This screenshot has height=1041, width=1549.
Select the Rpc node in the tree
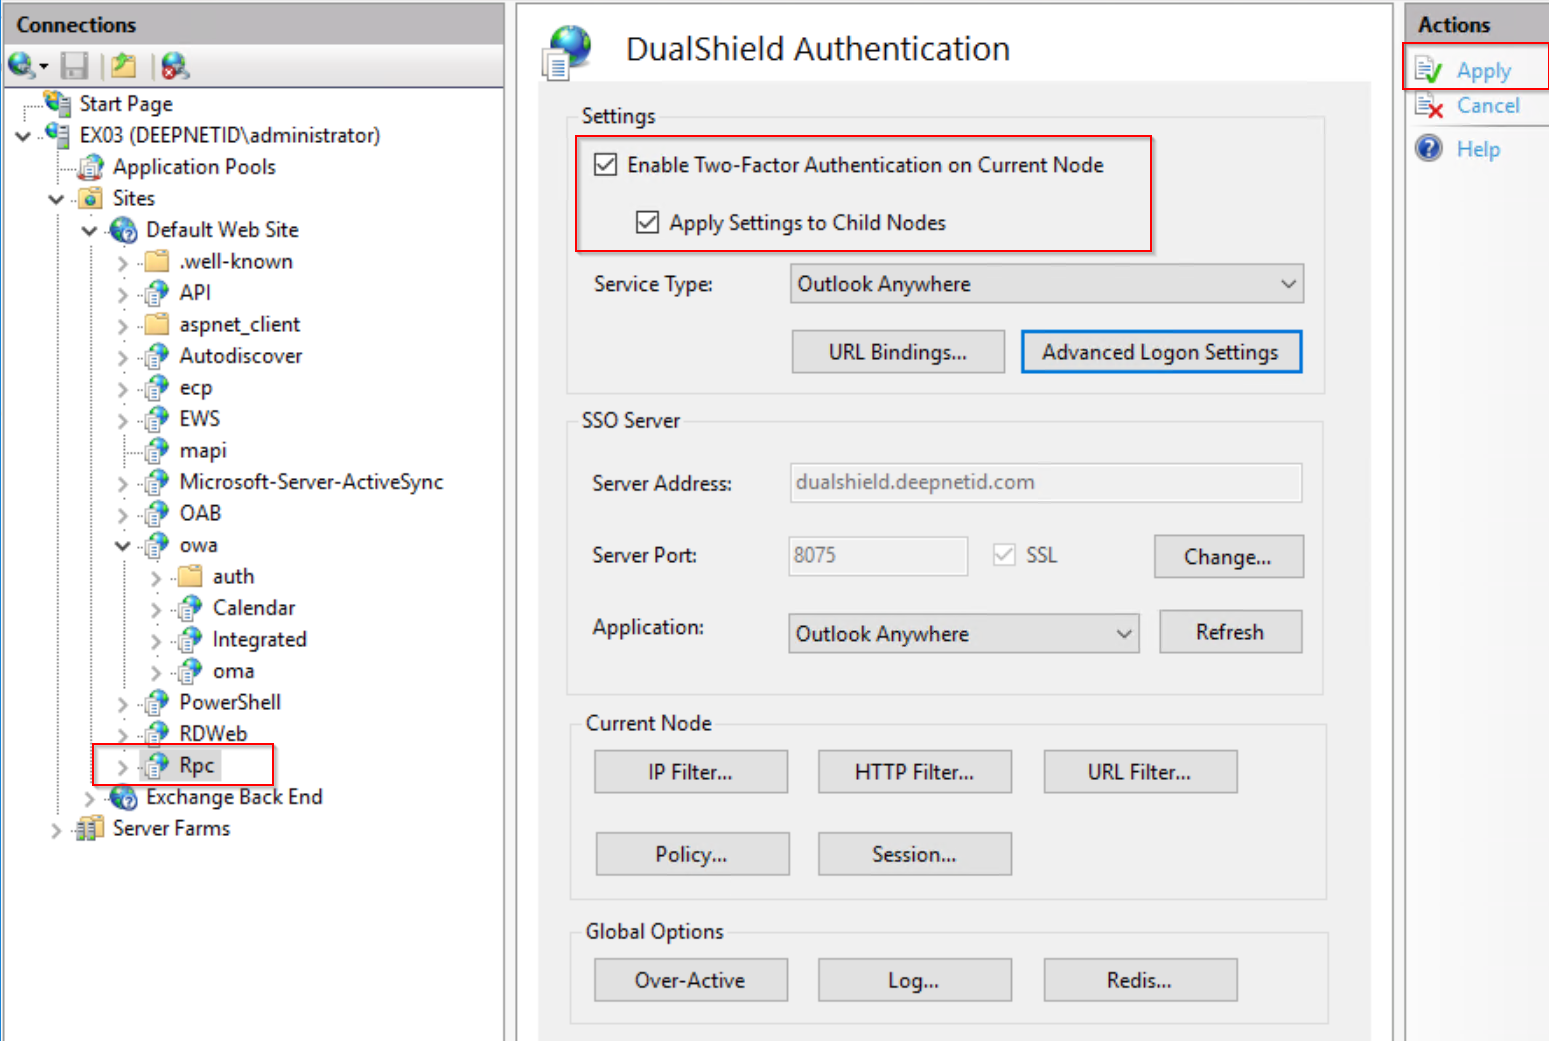[x=197, y=765]
